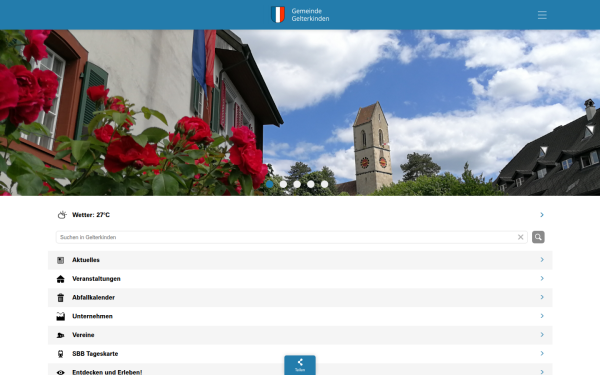
Task: Click the Wetter: 27°C label
Action: [91, 215]
